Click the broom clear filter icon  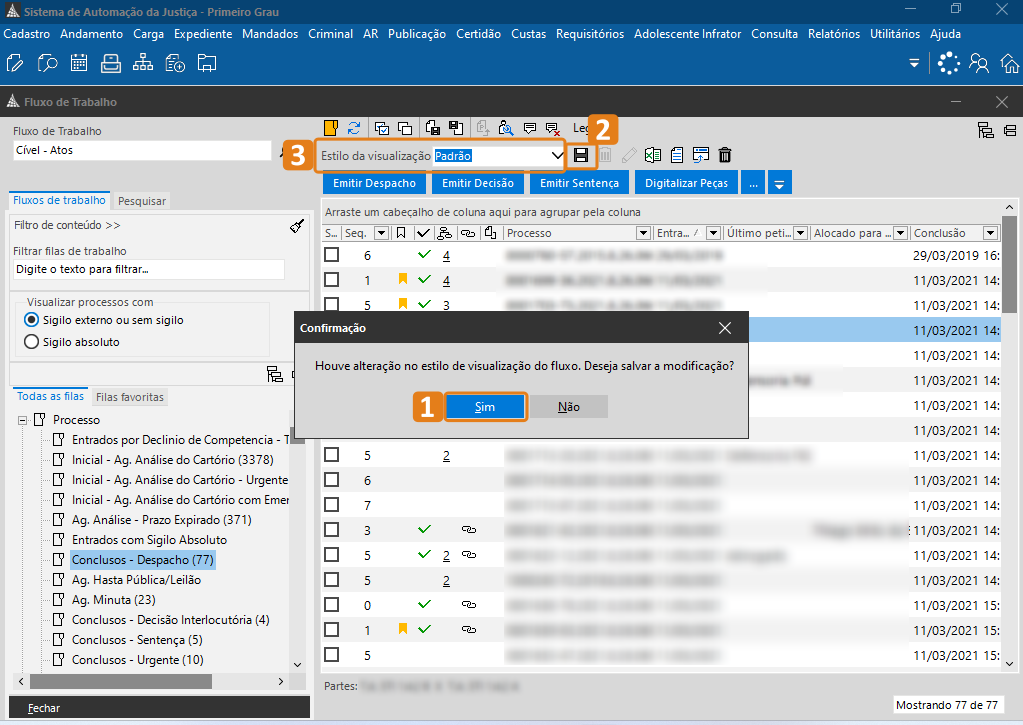pyautogui.click(x=297, y=226)
